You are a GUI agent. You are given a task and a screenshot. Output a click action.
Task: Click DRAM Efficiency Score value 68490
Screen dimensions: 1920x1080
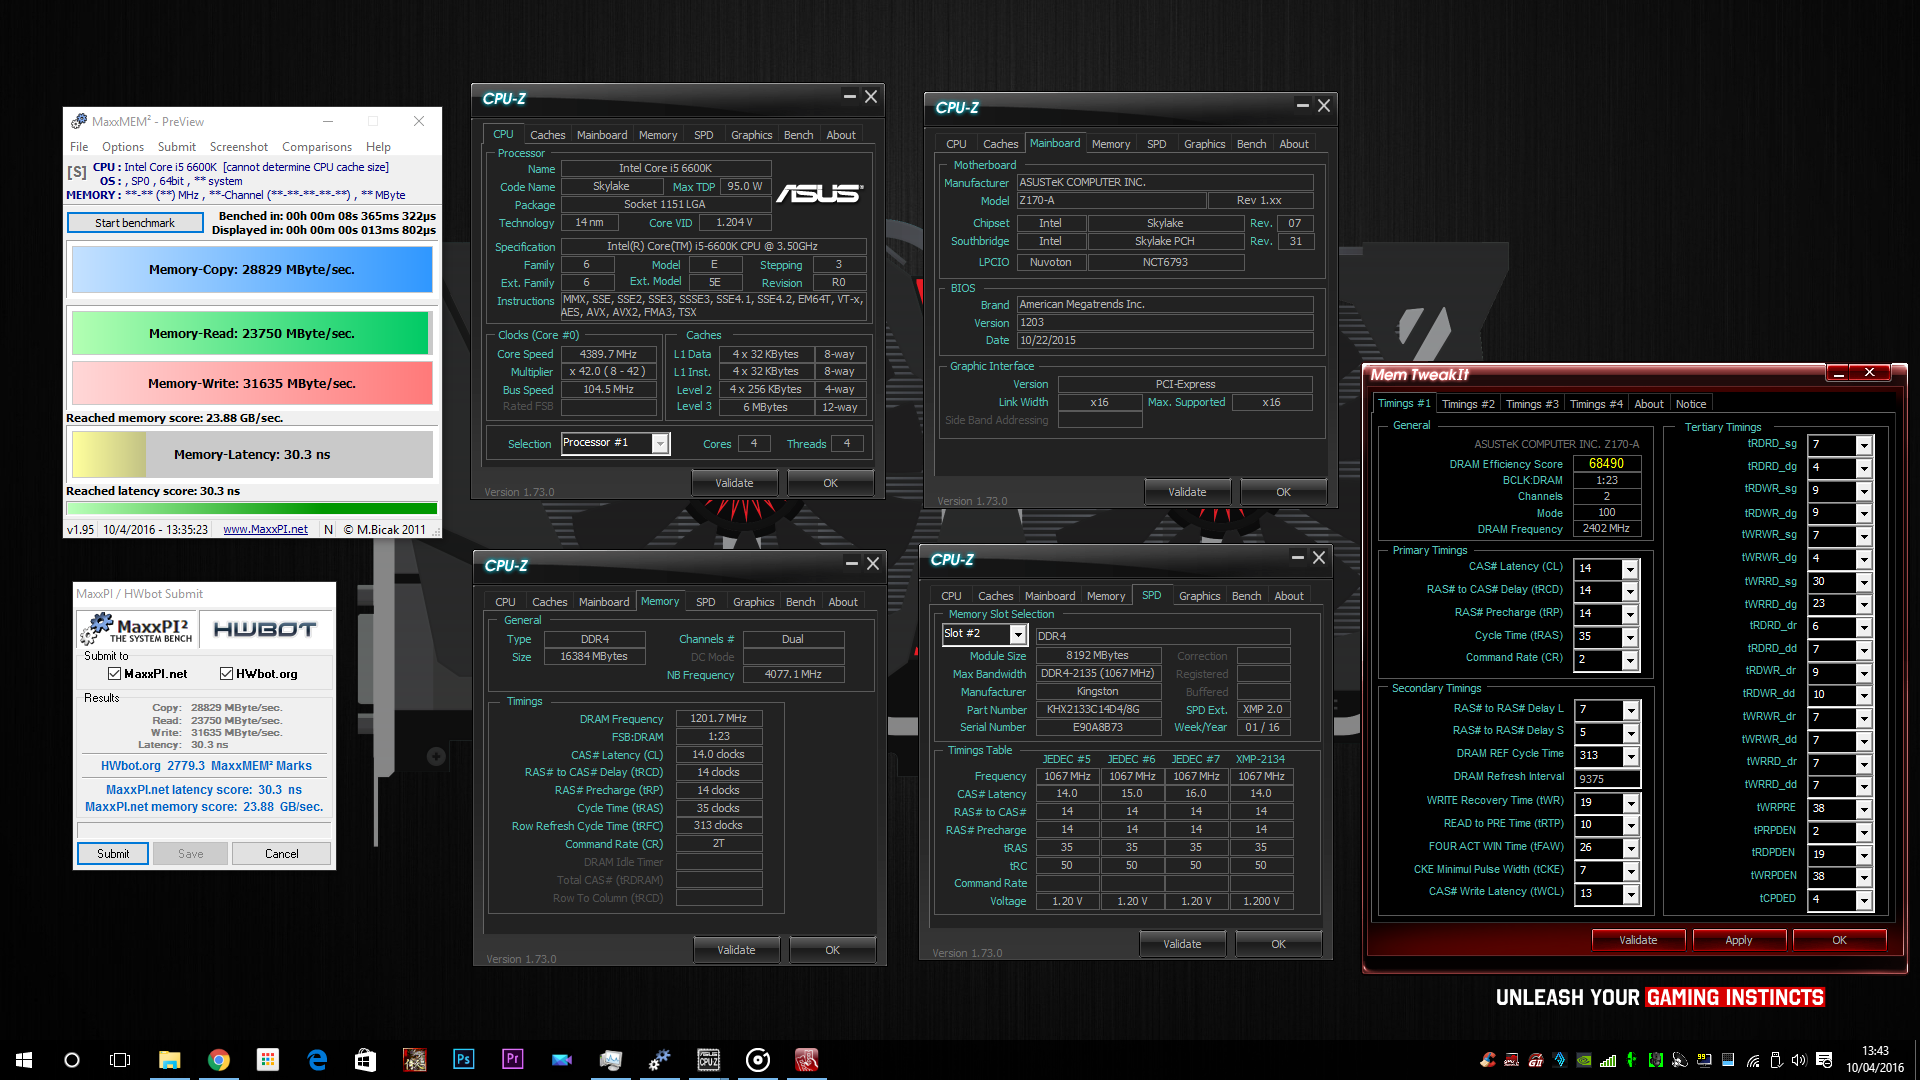pyautogui.click(x=1606, y=464)
